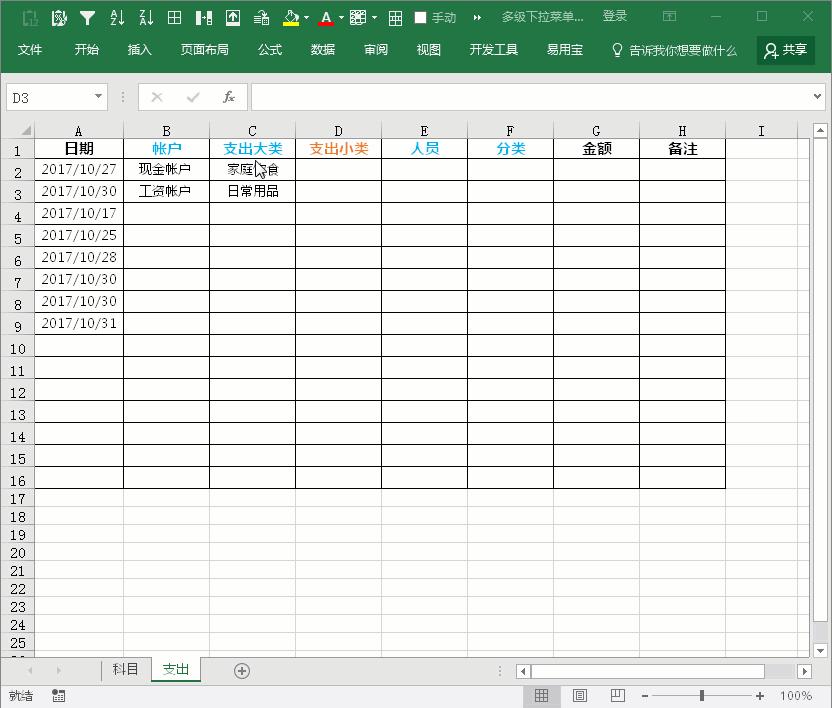Switch to Page Layout view via status bar icon
The image size is (832, 708).
[580, 695]
